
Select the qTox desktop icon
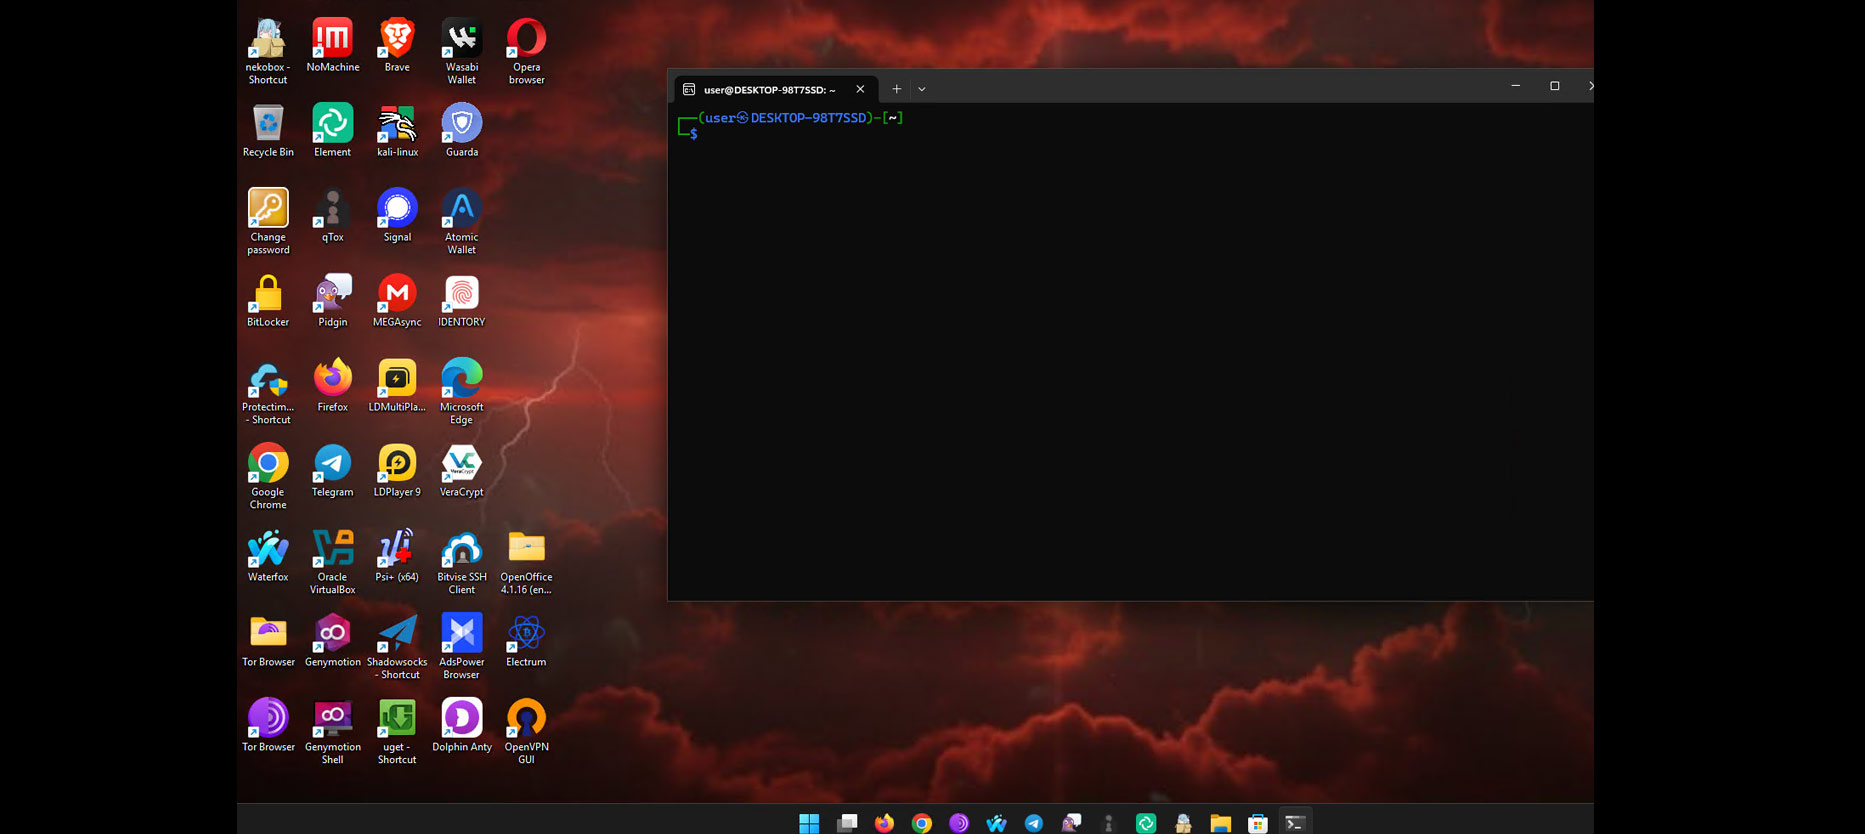(x=332, y=216)
